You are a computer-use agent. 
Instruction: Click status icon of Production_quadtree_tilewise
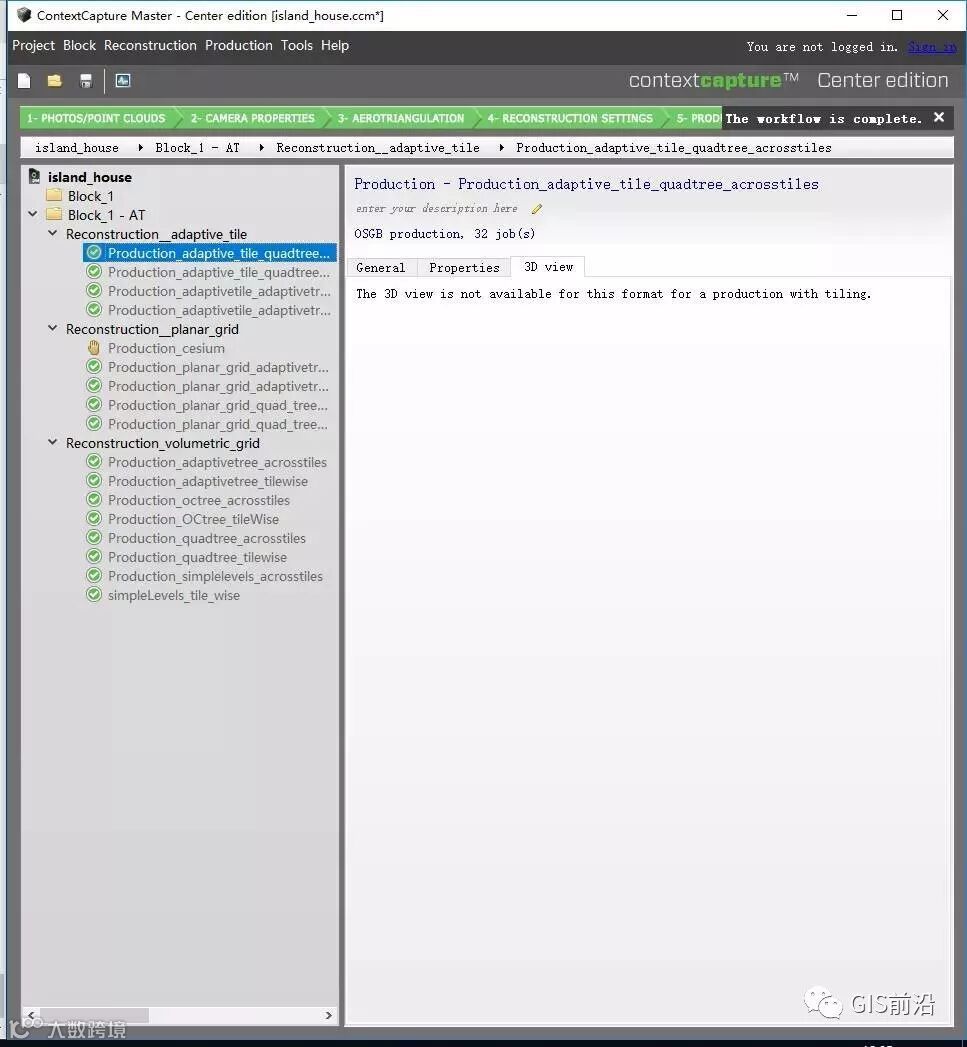click(94, 556)
